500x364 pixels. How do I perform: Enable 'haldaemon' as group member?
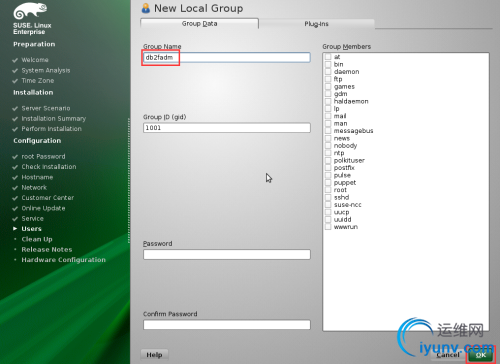click(328, 101)
